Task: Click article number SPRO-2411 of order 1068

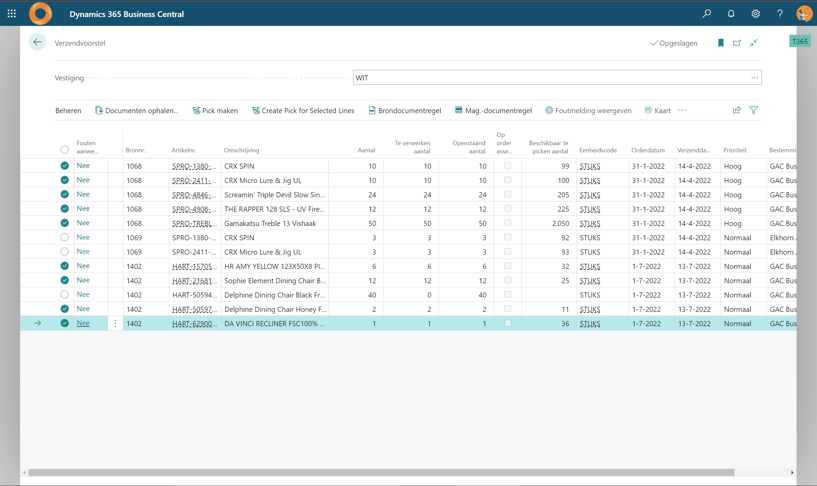Action: (194, 180)
